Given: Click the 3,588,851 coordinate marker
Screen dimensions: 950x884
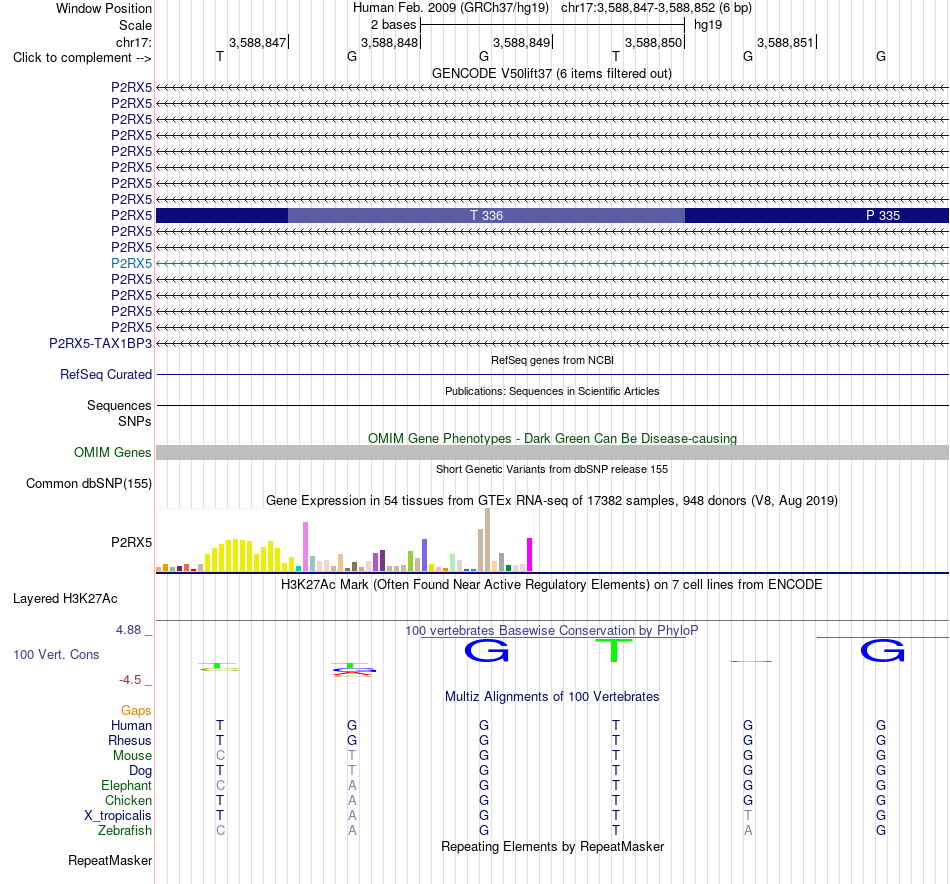Looking at the screenshot, I should coord(786,42).
